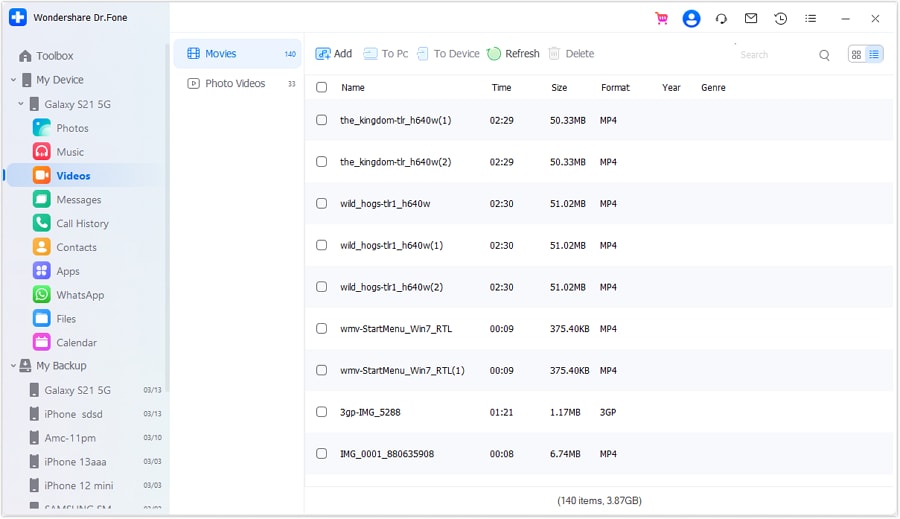Open the menu list icon in title bar

(810, 19)
